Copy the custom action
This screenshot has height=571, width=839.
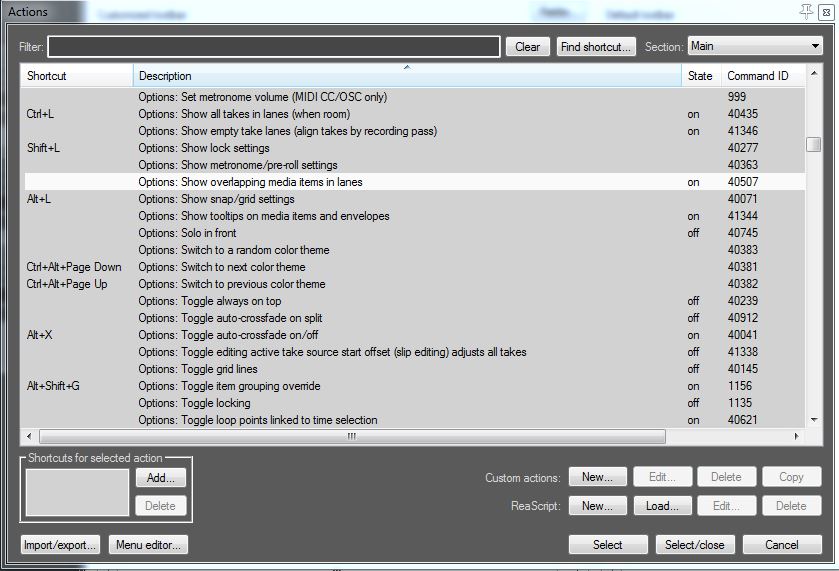pyautogui.click(x=791, y=477)
